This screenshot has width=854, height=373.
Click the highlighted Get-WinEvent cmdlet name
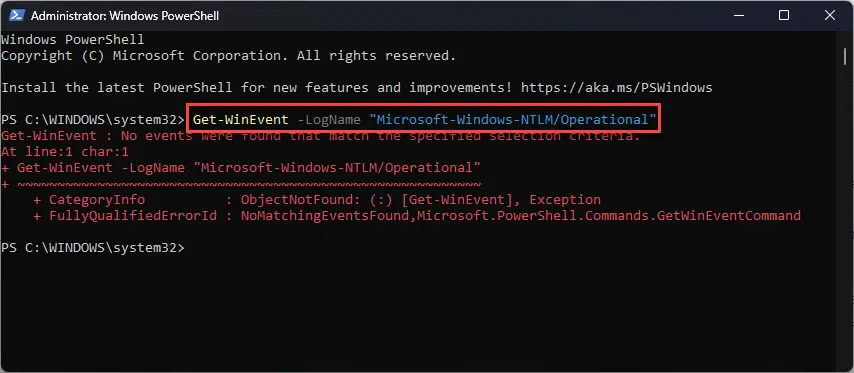pyautogui.click(x=241, y=119)
